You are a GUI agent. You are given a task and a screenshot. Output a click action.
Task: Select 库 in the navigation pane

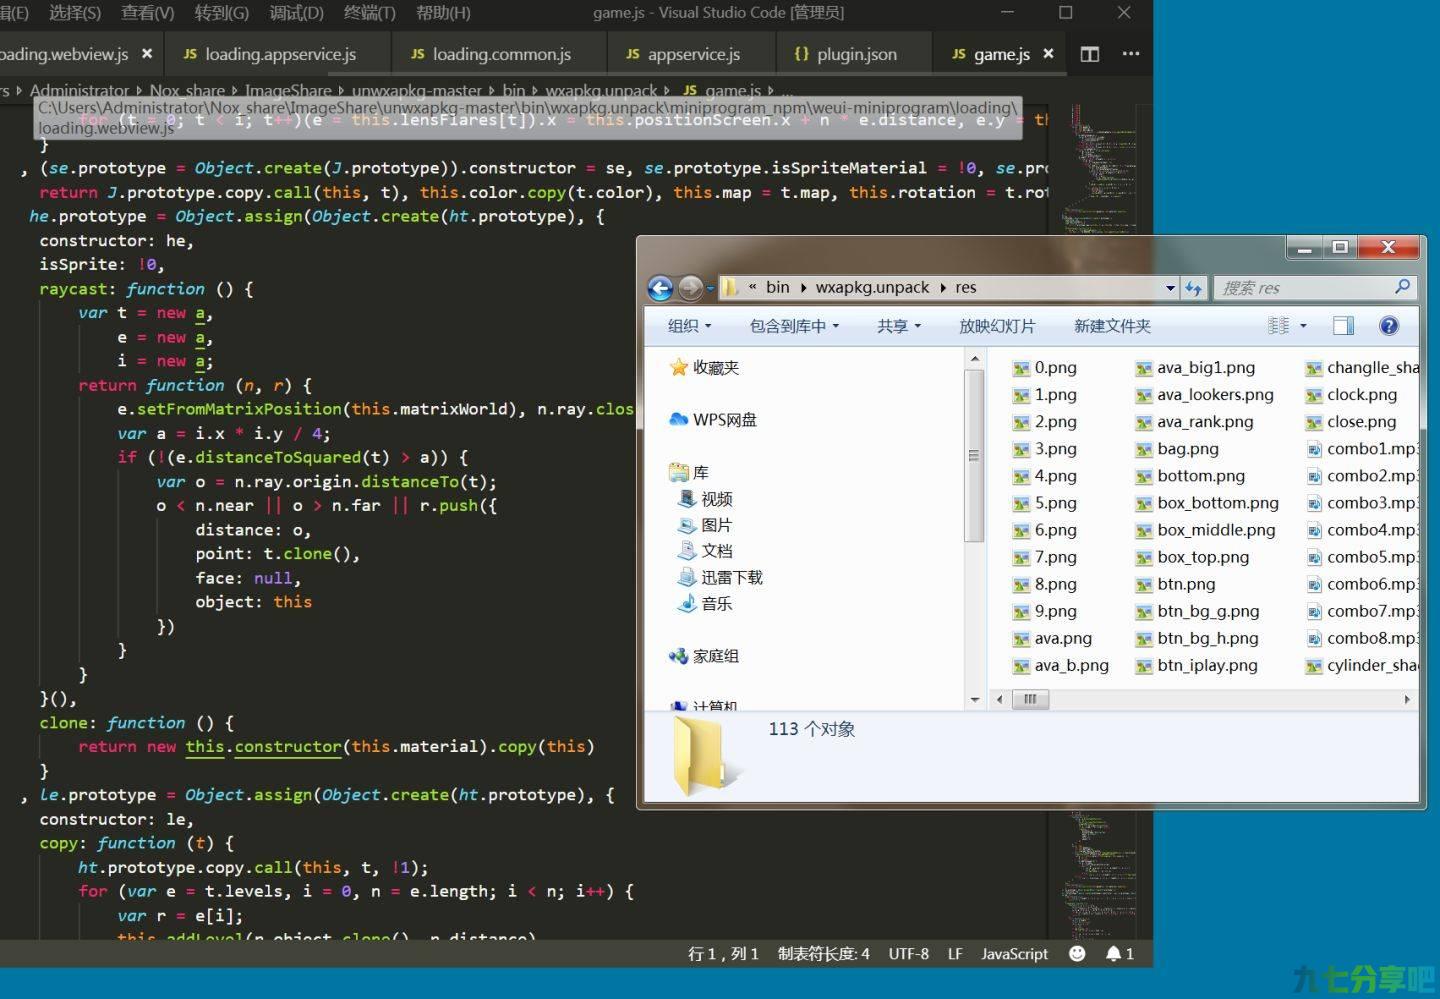[x=690, y=472]
